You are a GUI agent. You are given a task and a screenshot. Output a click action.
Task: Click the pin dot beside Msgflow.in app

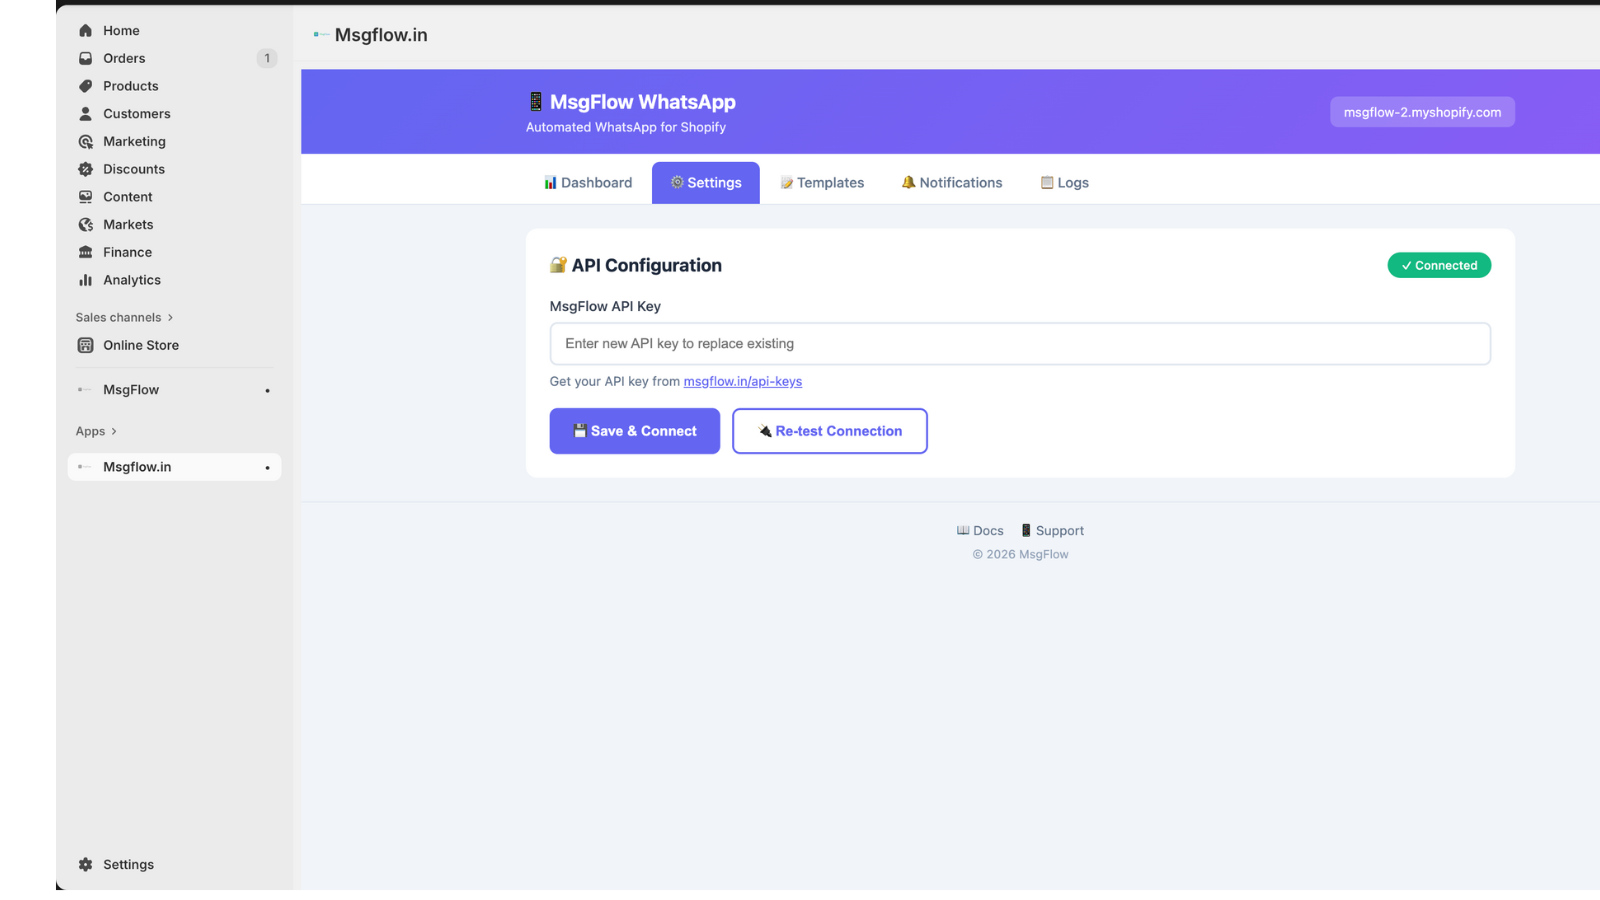coord(267,468)
